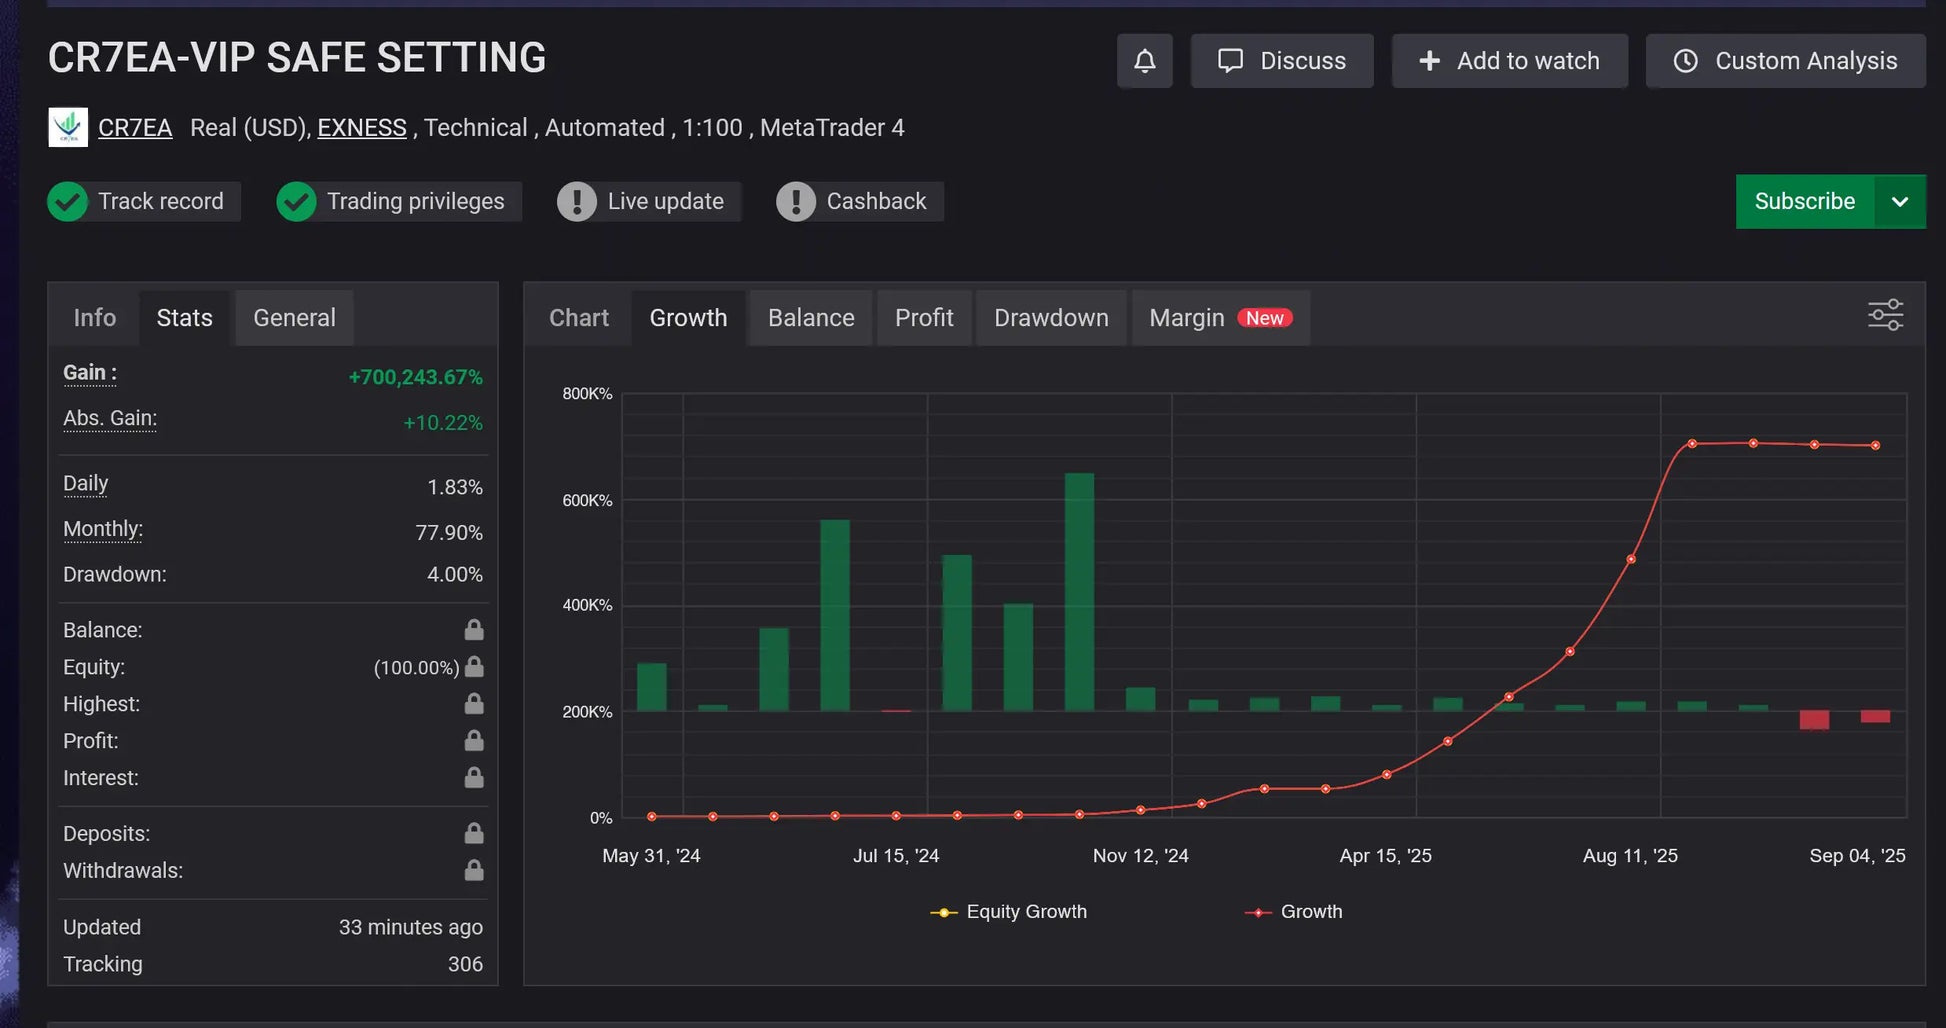Switch to the Drawdown tab
Viewport: 1946px width, 1028px height.
1051,318
